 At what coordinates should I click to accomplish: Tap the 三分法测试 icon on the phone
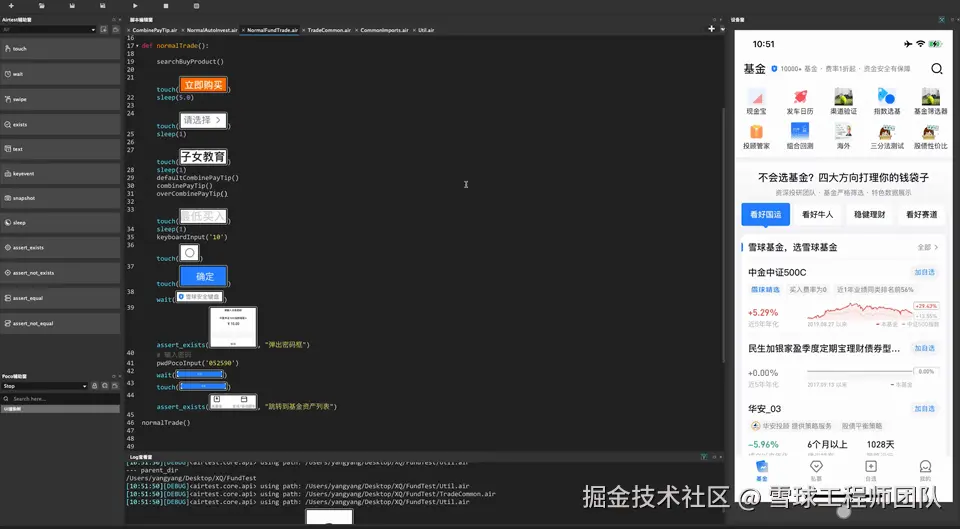tap(887, 137)
